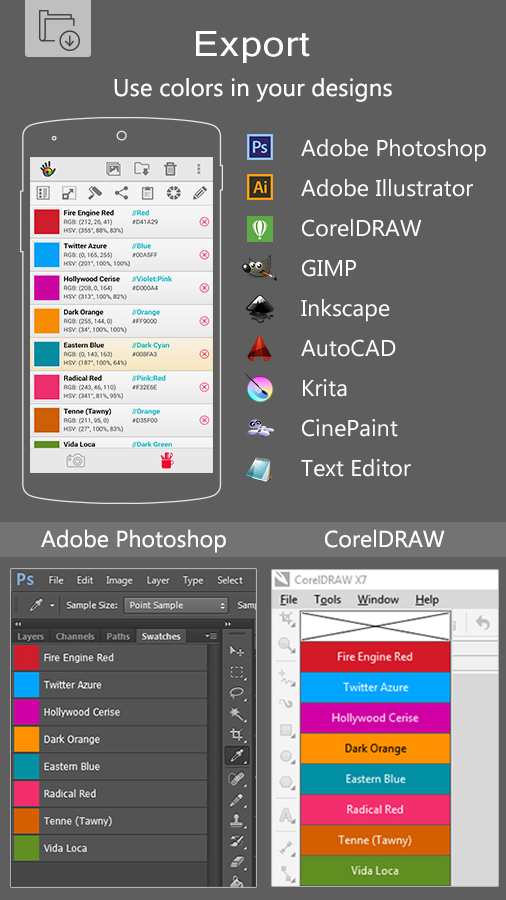Screen dimensions: 506x900
Task: Click the no-color box in CorelDRAW palette
Action: coord(375,626)
